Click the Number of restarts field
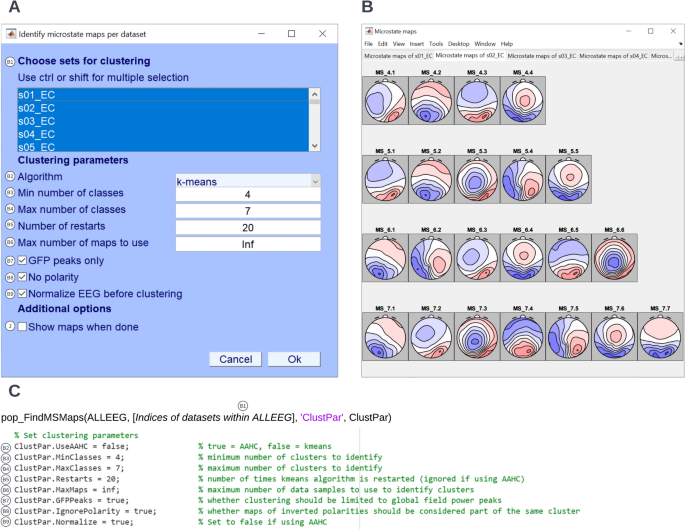 click(248, 226)
